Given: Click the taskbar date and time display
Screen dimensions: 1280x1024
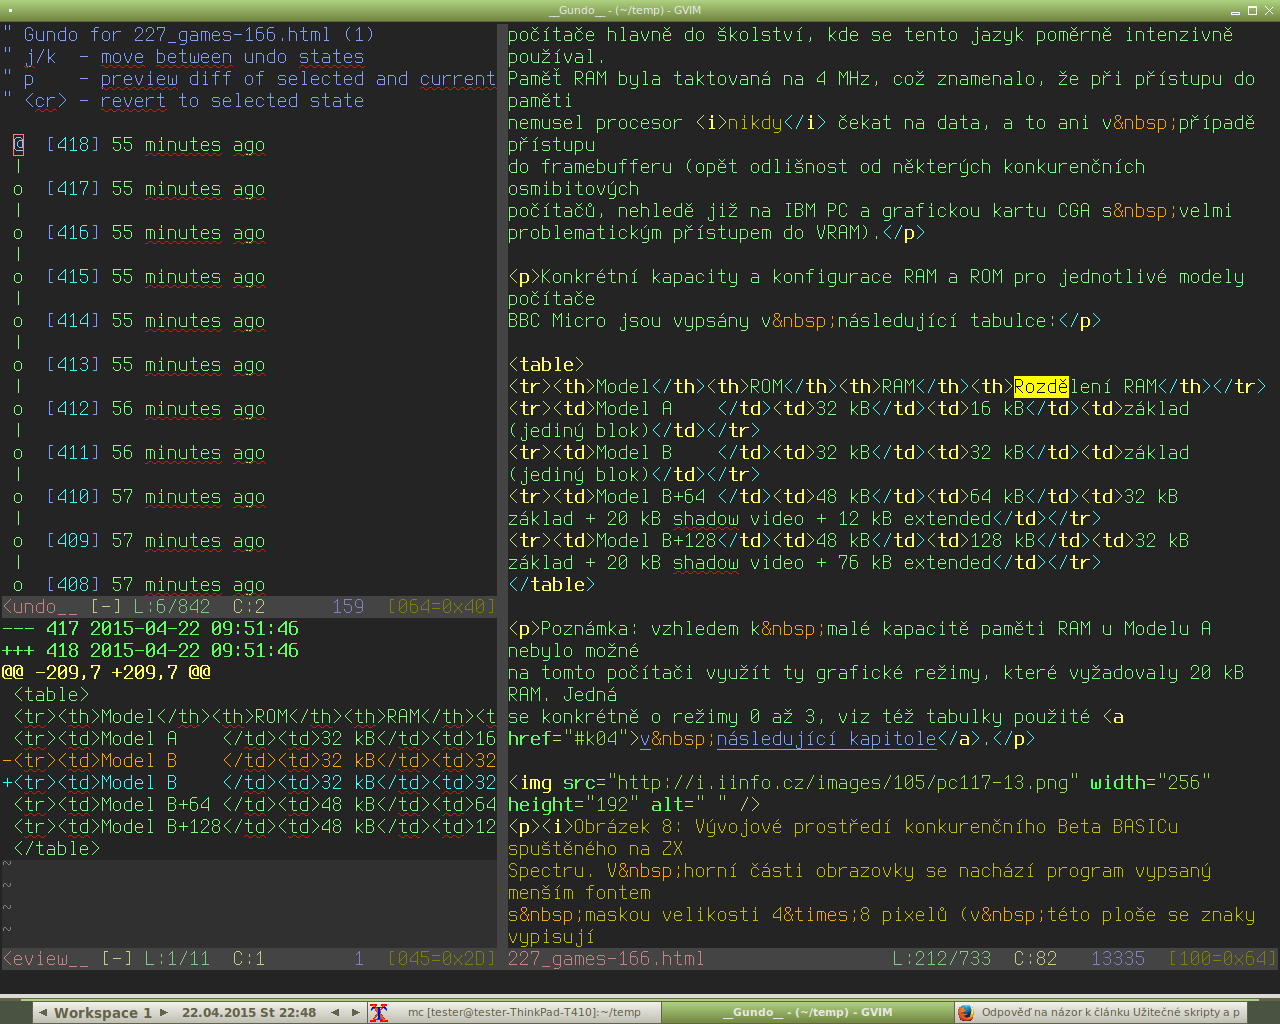Looking at the screenshot, I should pyautogui.click(x=249, y=1012).
